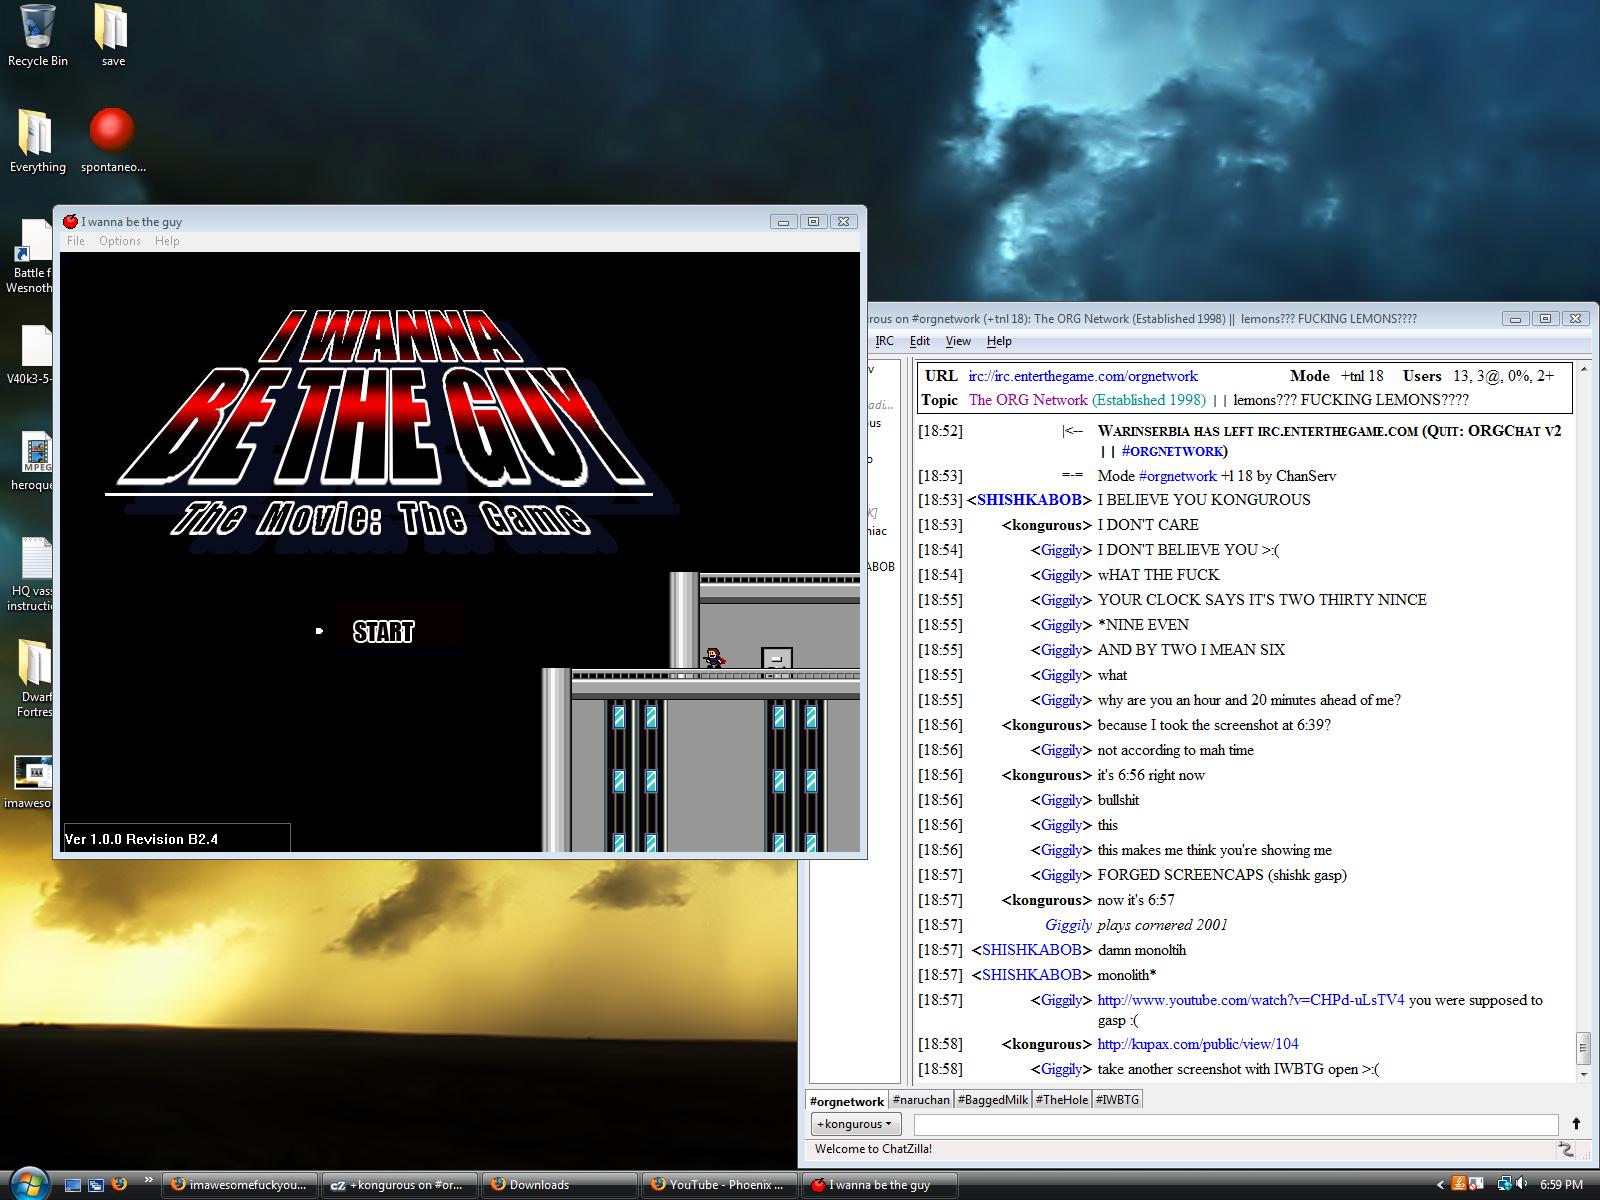Viewport: 1600px width, 1200px height.
Task: Click ChatZilla status bar connection icon
Action: coord(1566,1150)
